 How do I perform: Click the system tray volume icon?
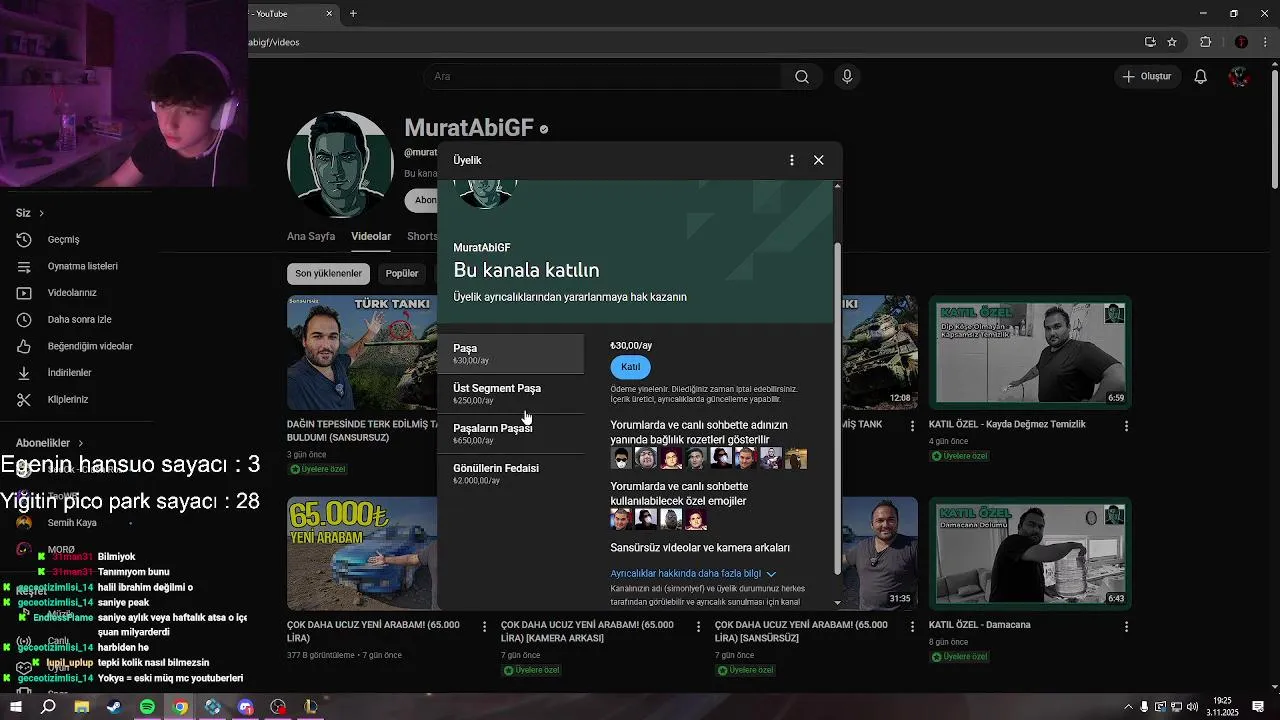(1191, 707)
